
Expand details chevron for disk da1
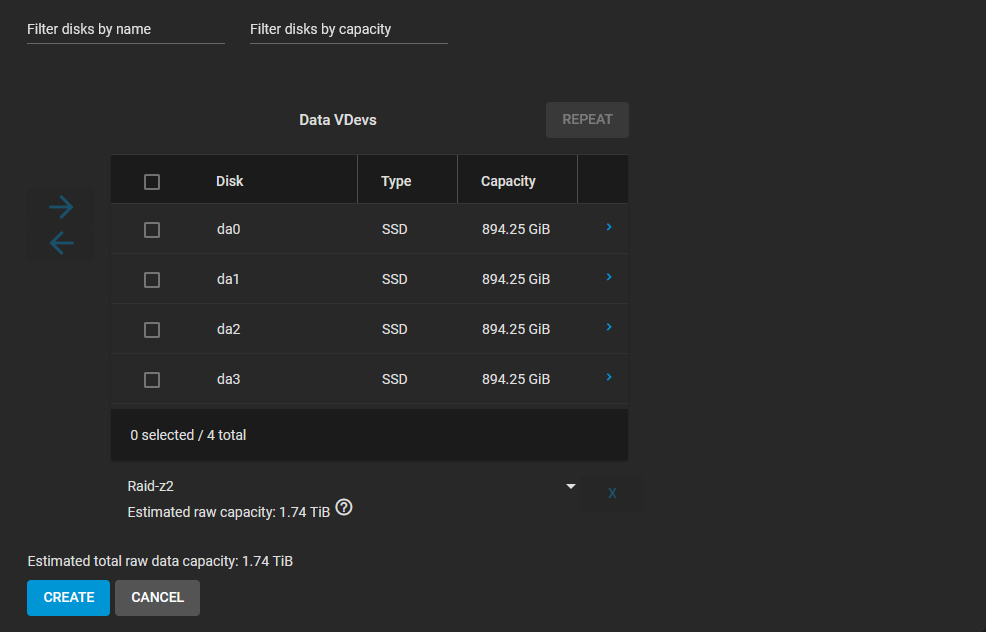(x=609, y=278)
